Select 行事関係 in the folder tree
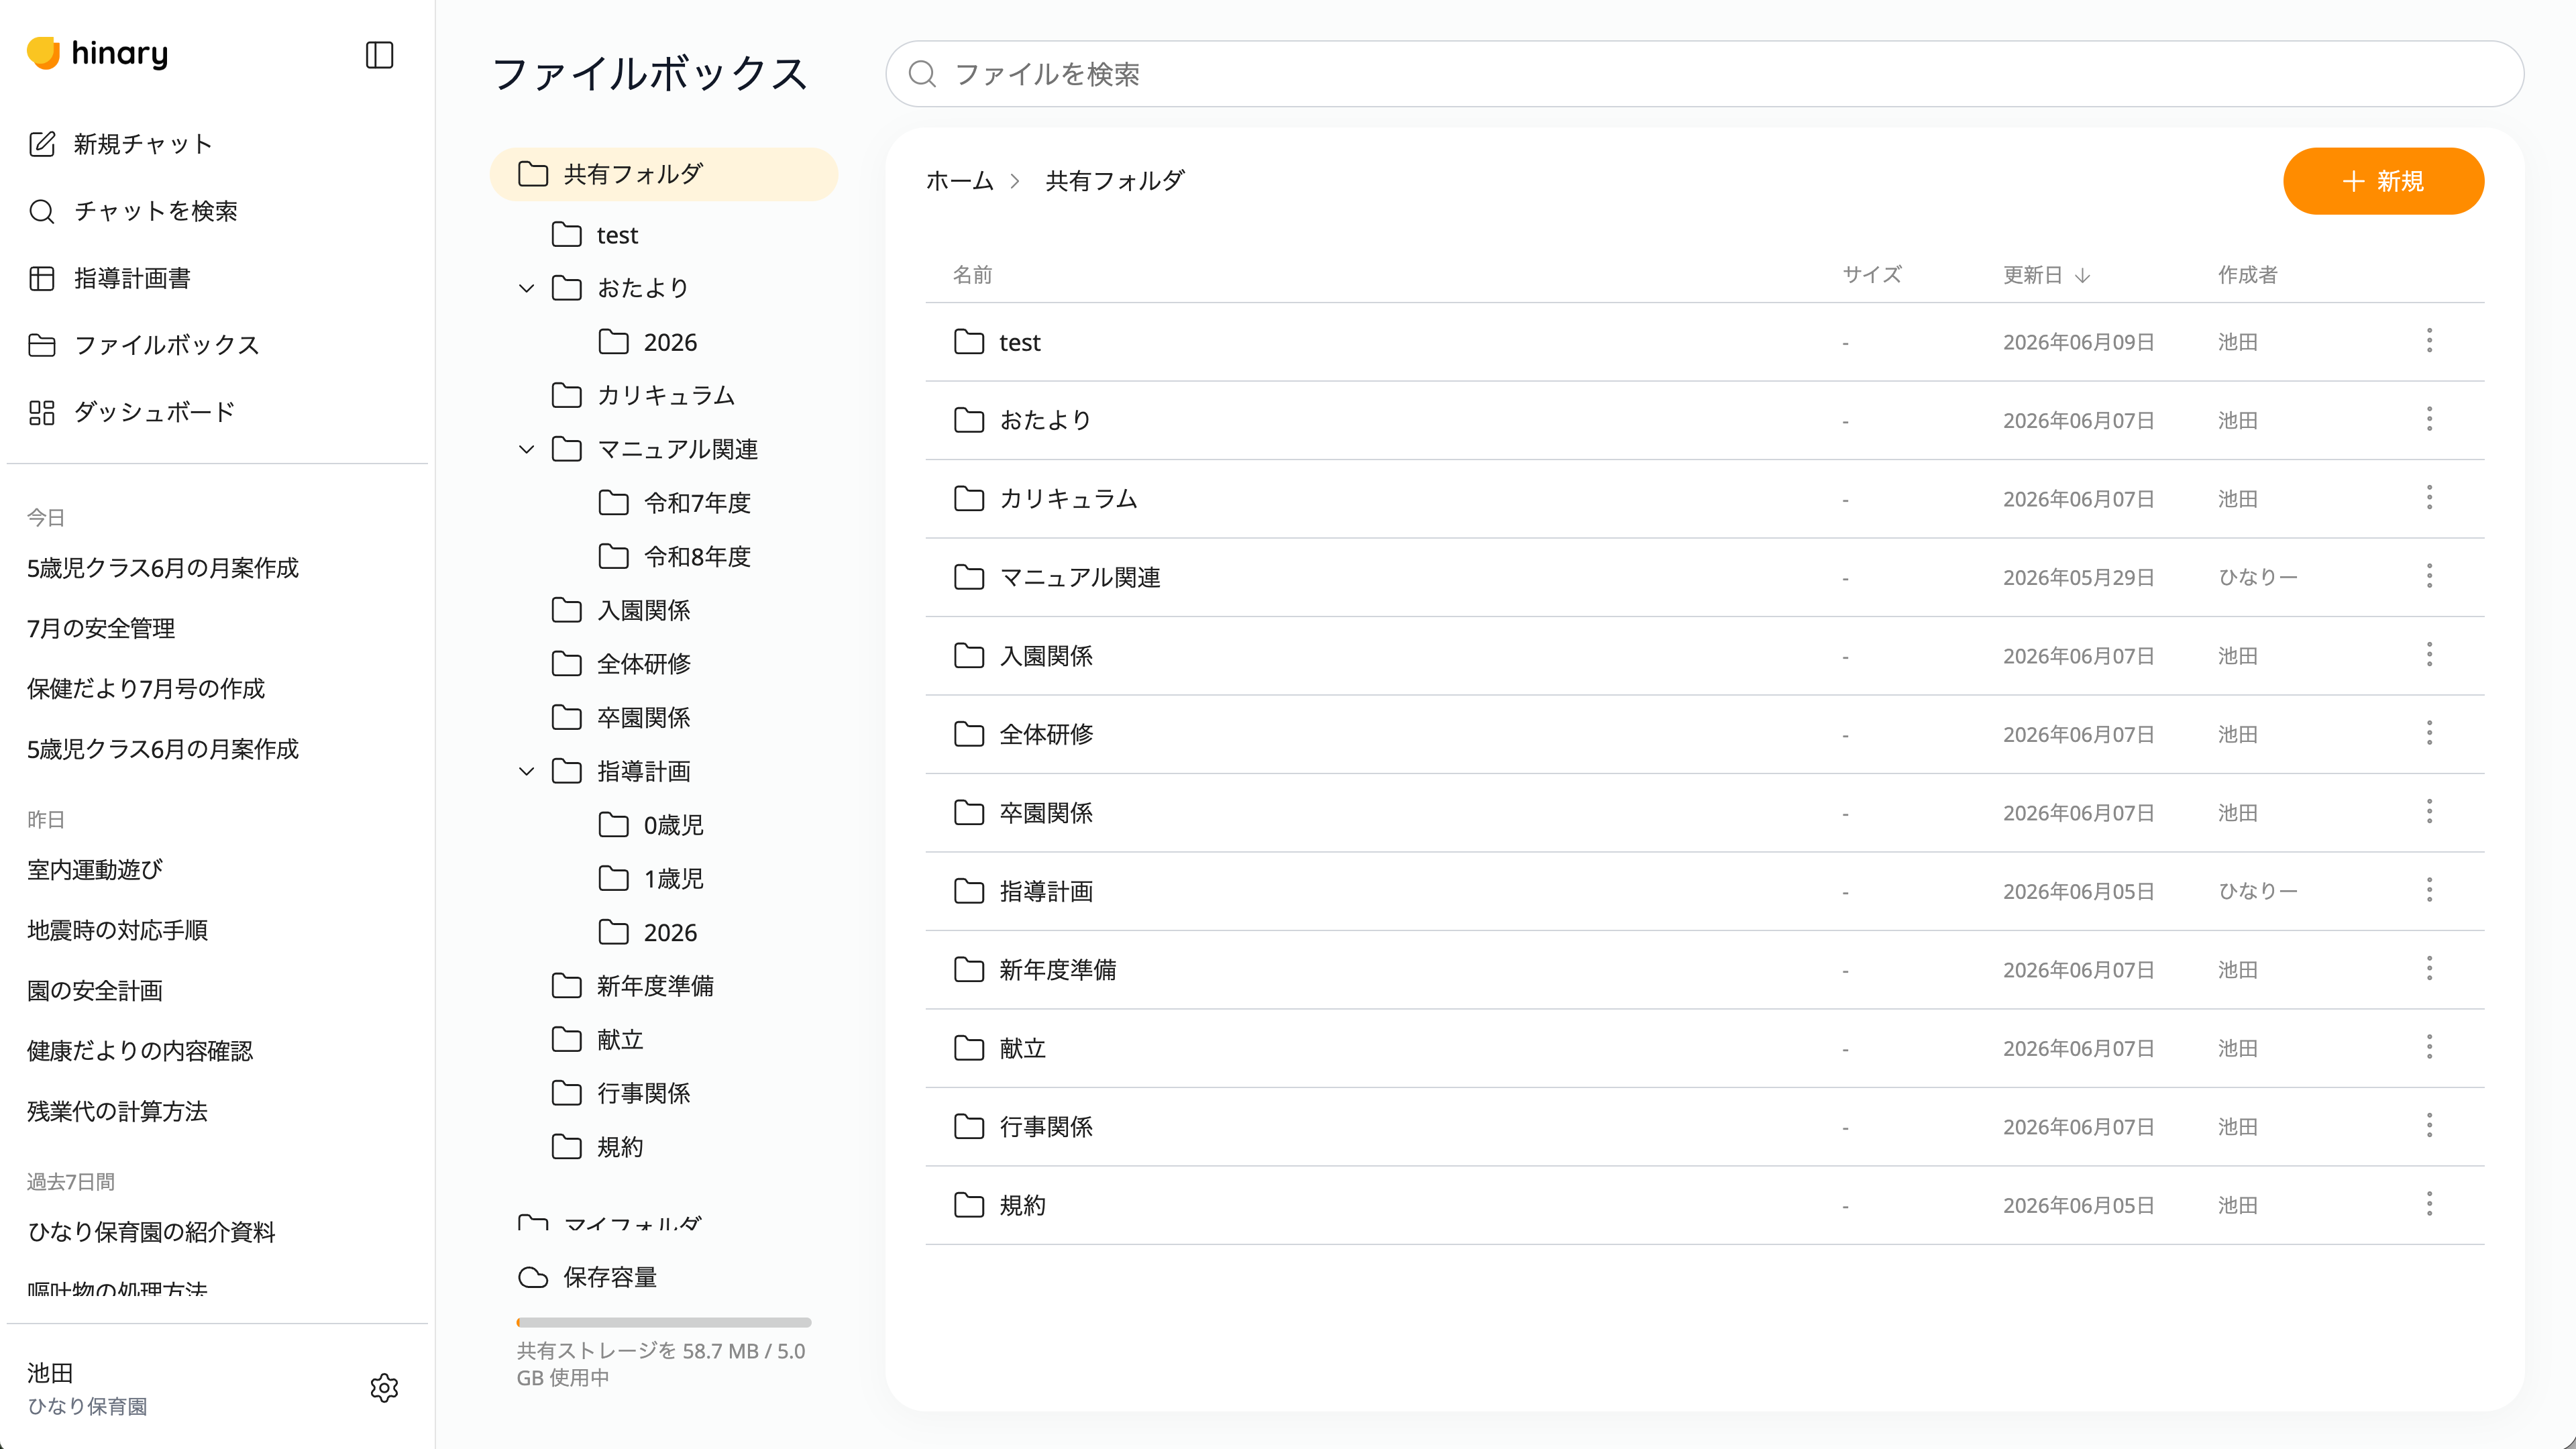The height and width of the screenshot is (1449, 2576). 620,1094
